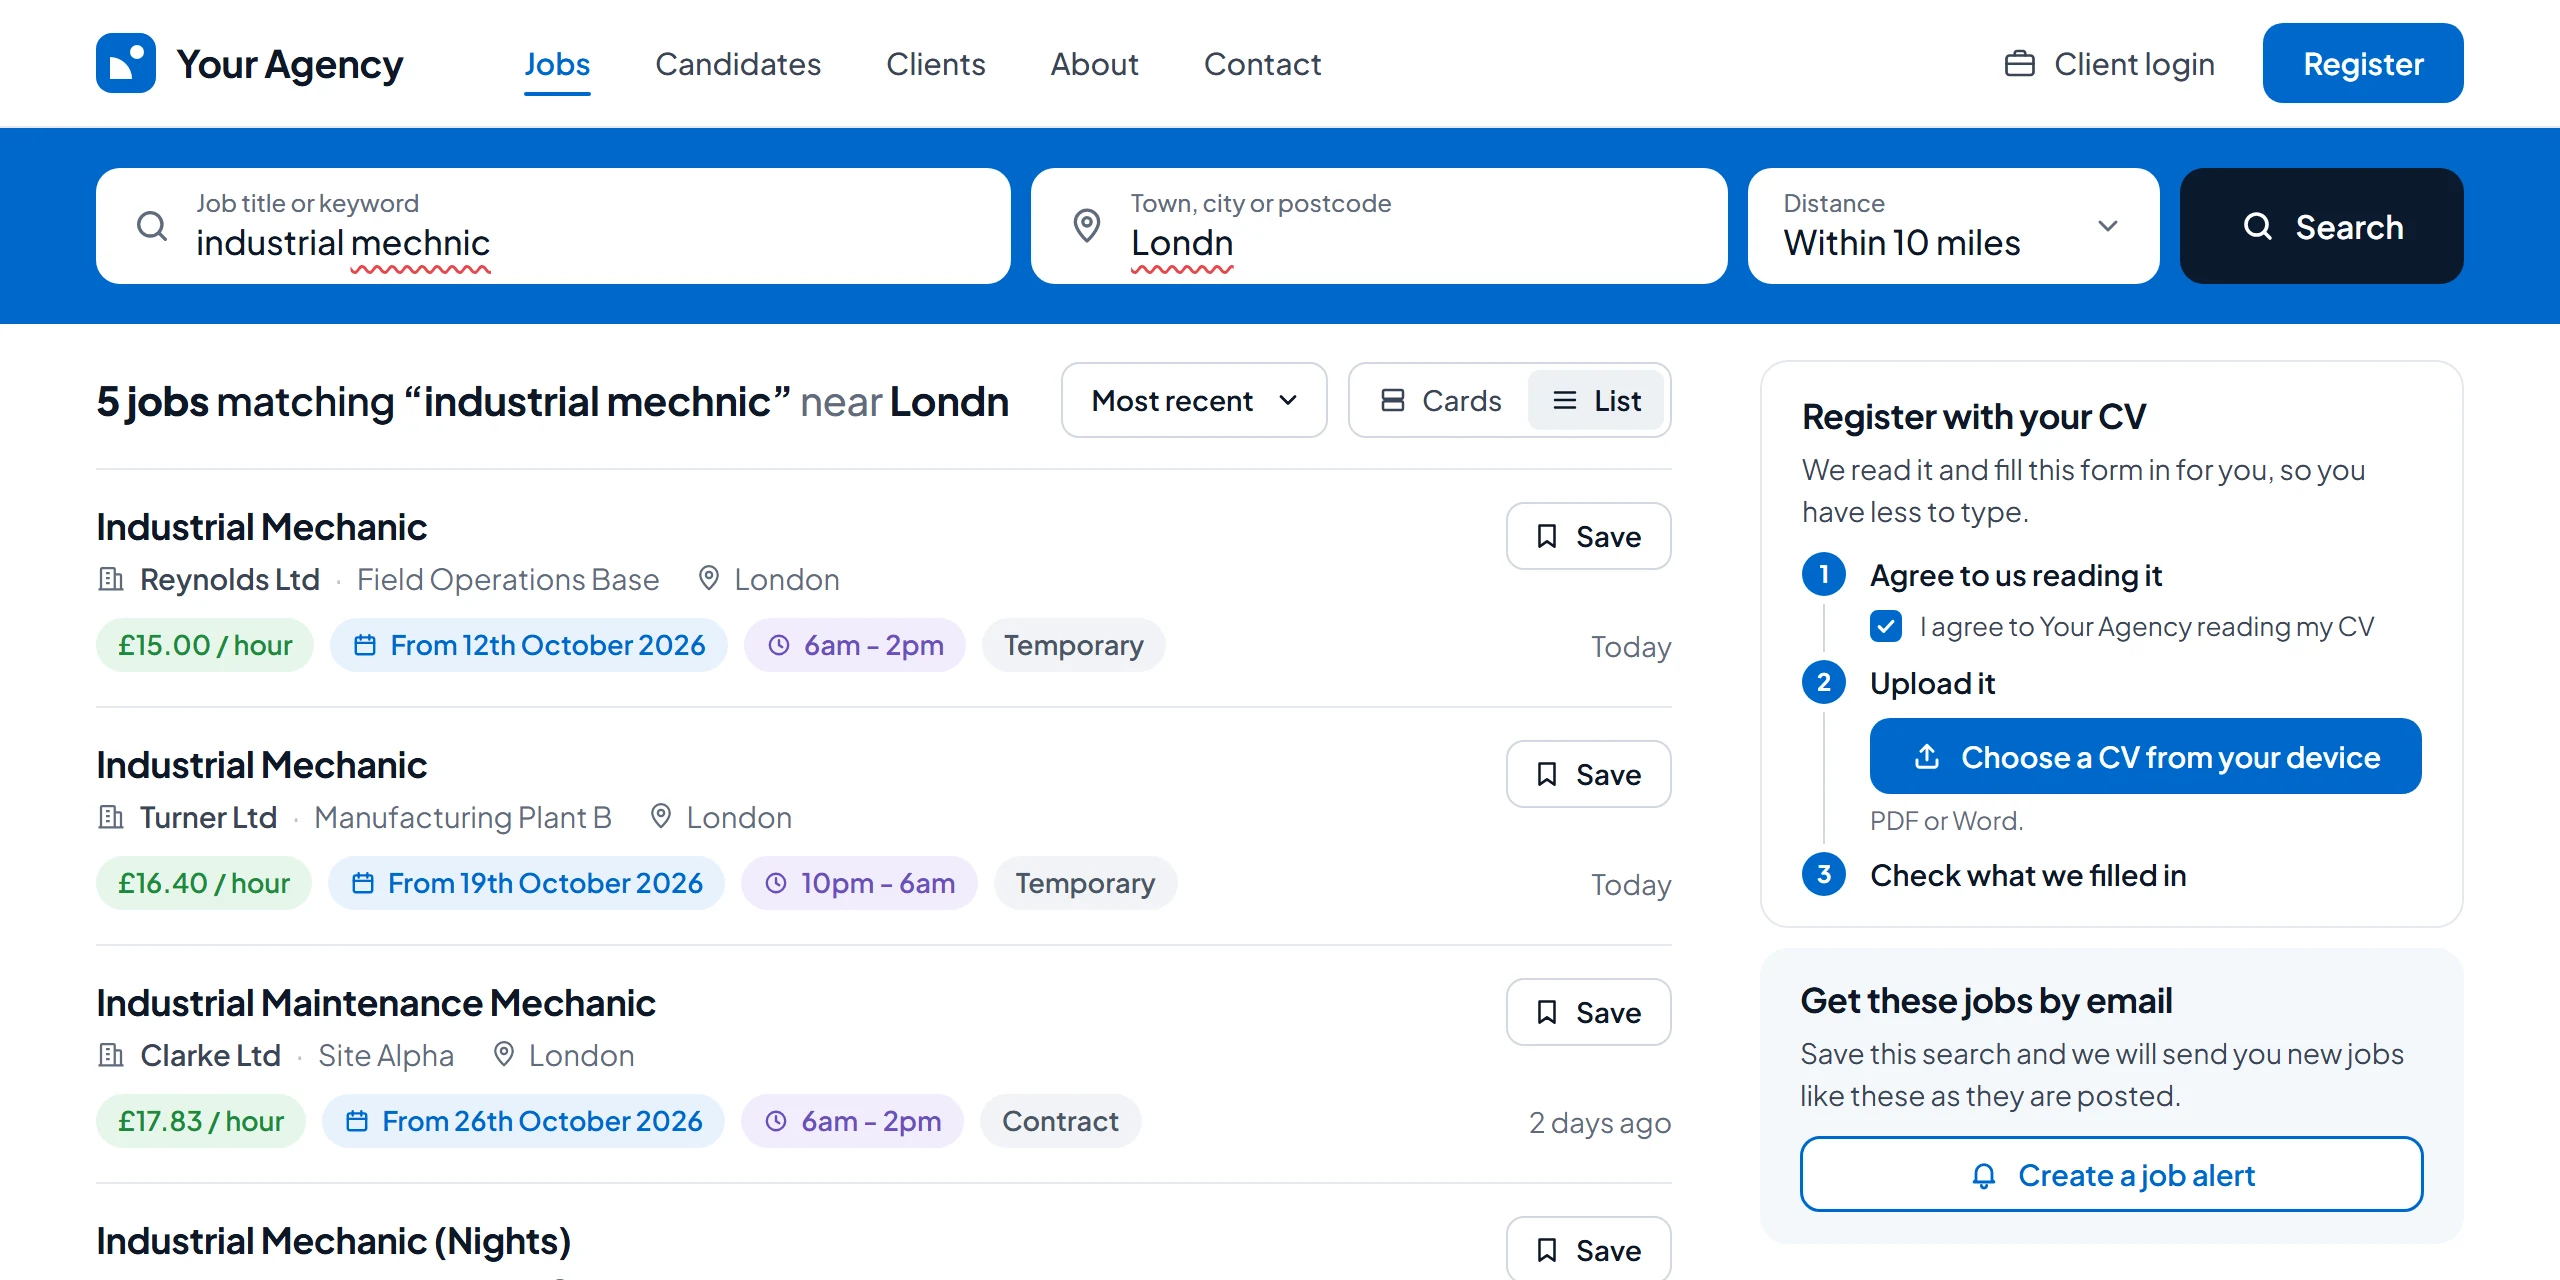Click building icon next to Turner Ltd

tap(111, 817)
